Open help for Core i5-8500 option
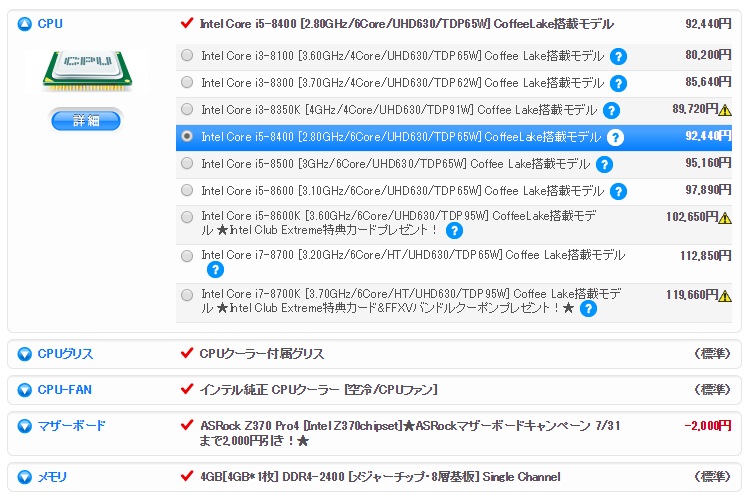Screen dimensions: 747x496 604,165
